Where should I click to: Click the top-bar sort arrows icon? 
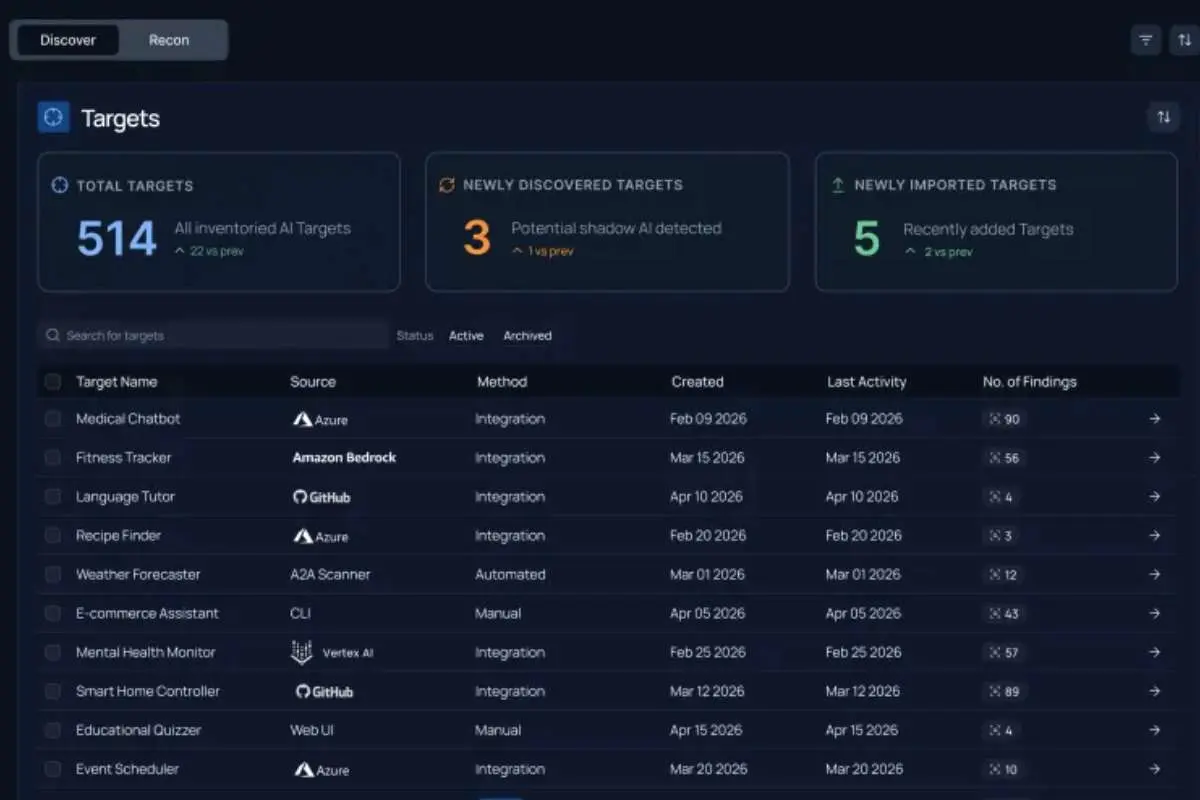tap(1183, 40)
